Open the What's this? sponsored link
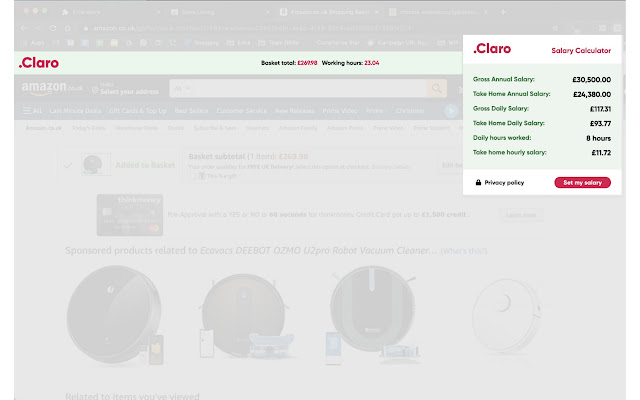This screenshot has height=400, width=640. click(x=464, y=251)
